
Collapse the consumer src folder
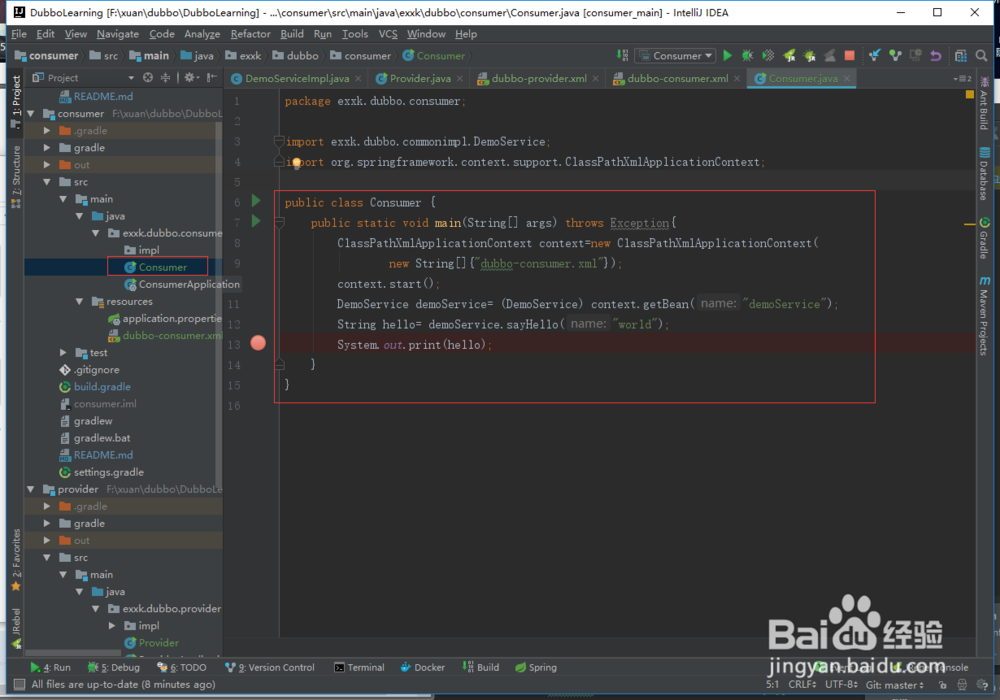(47, 182)
